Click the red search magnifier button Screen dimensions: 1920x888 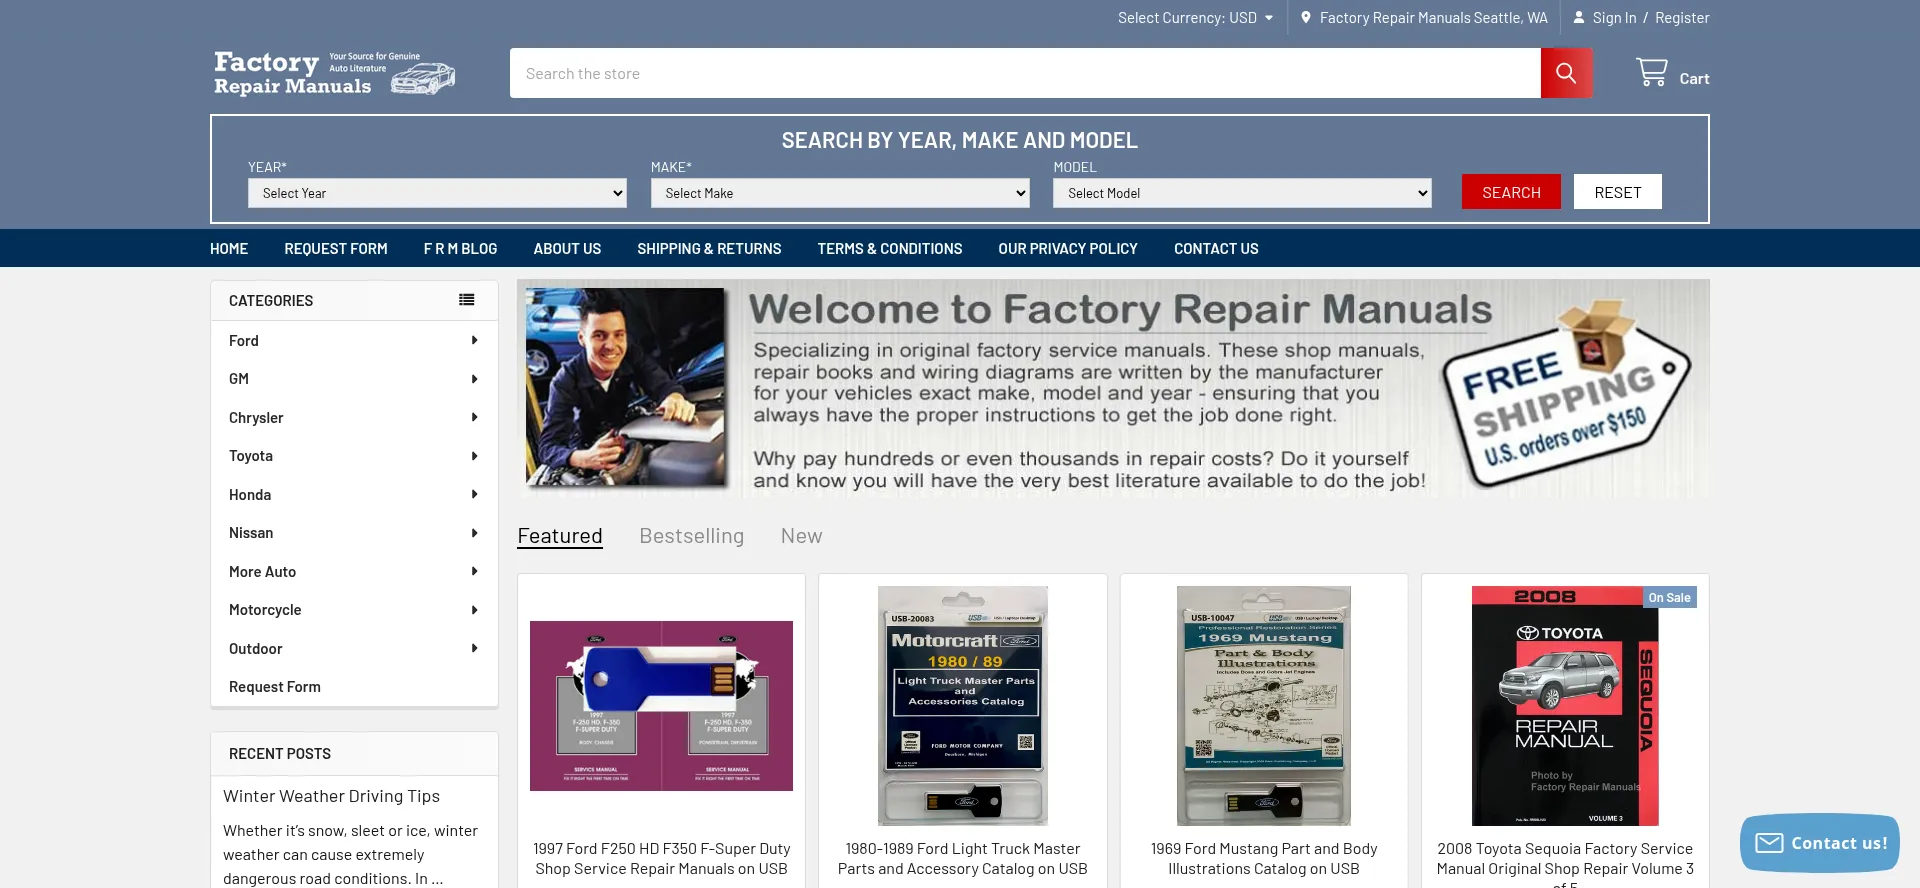tap(1566, 73)
